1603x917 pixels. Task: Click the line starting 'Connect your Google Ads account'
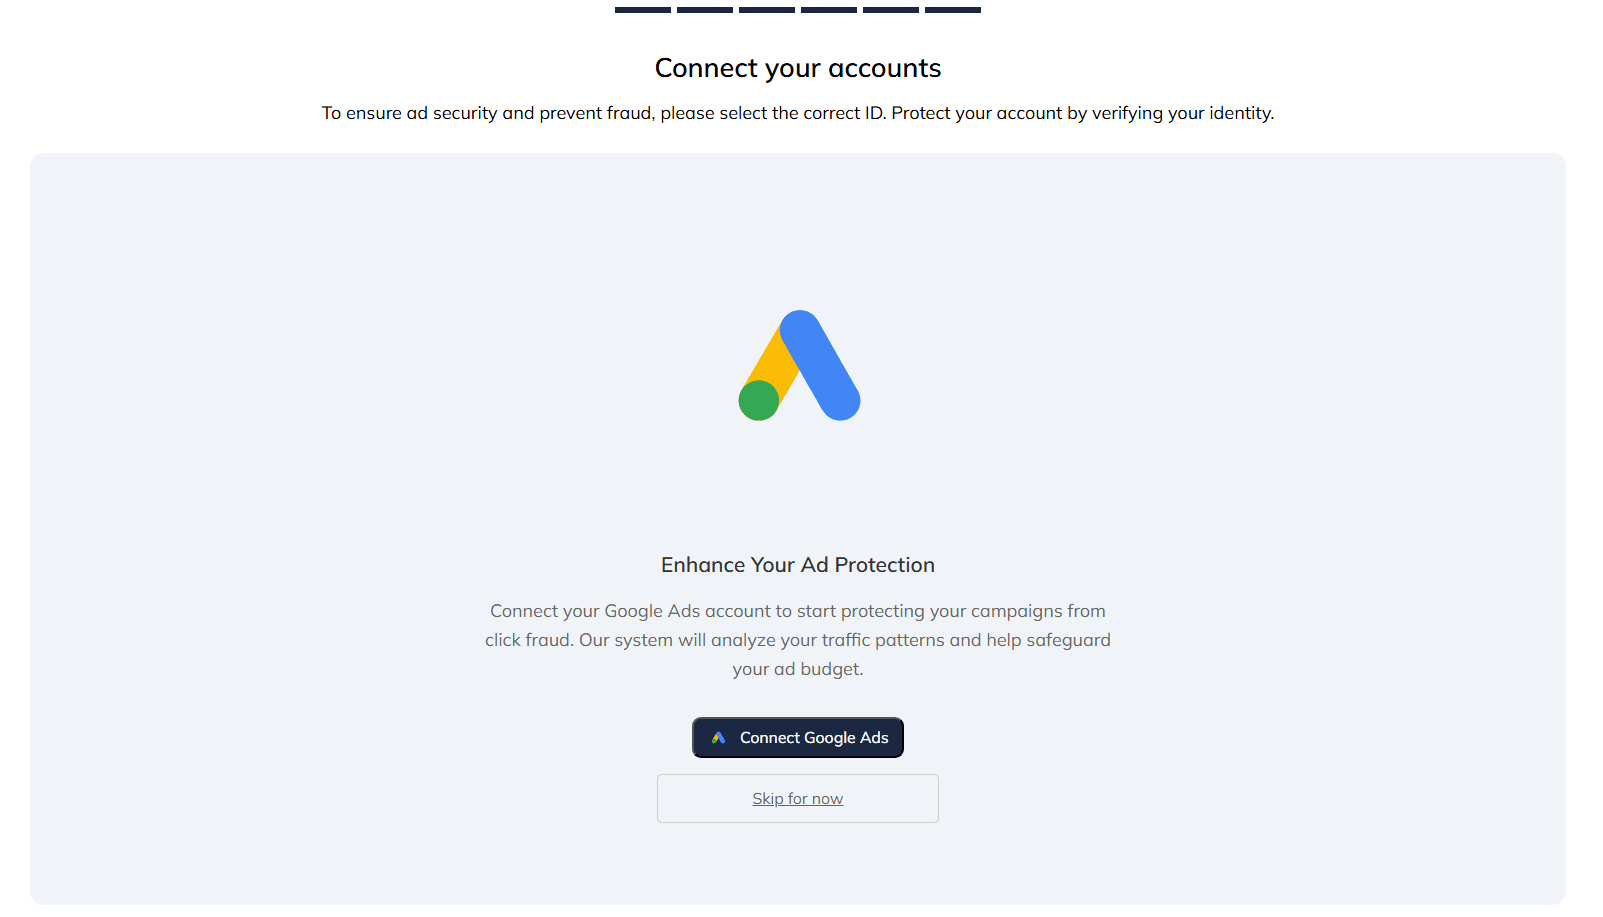pyautogui.click(x=798, y=611)
